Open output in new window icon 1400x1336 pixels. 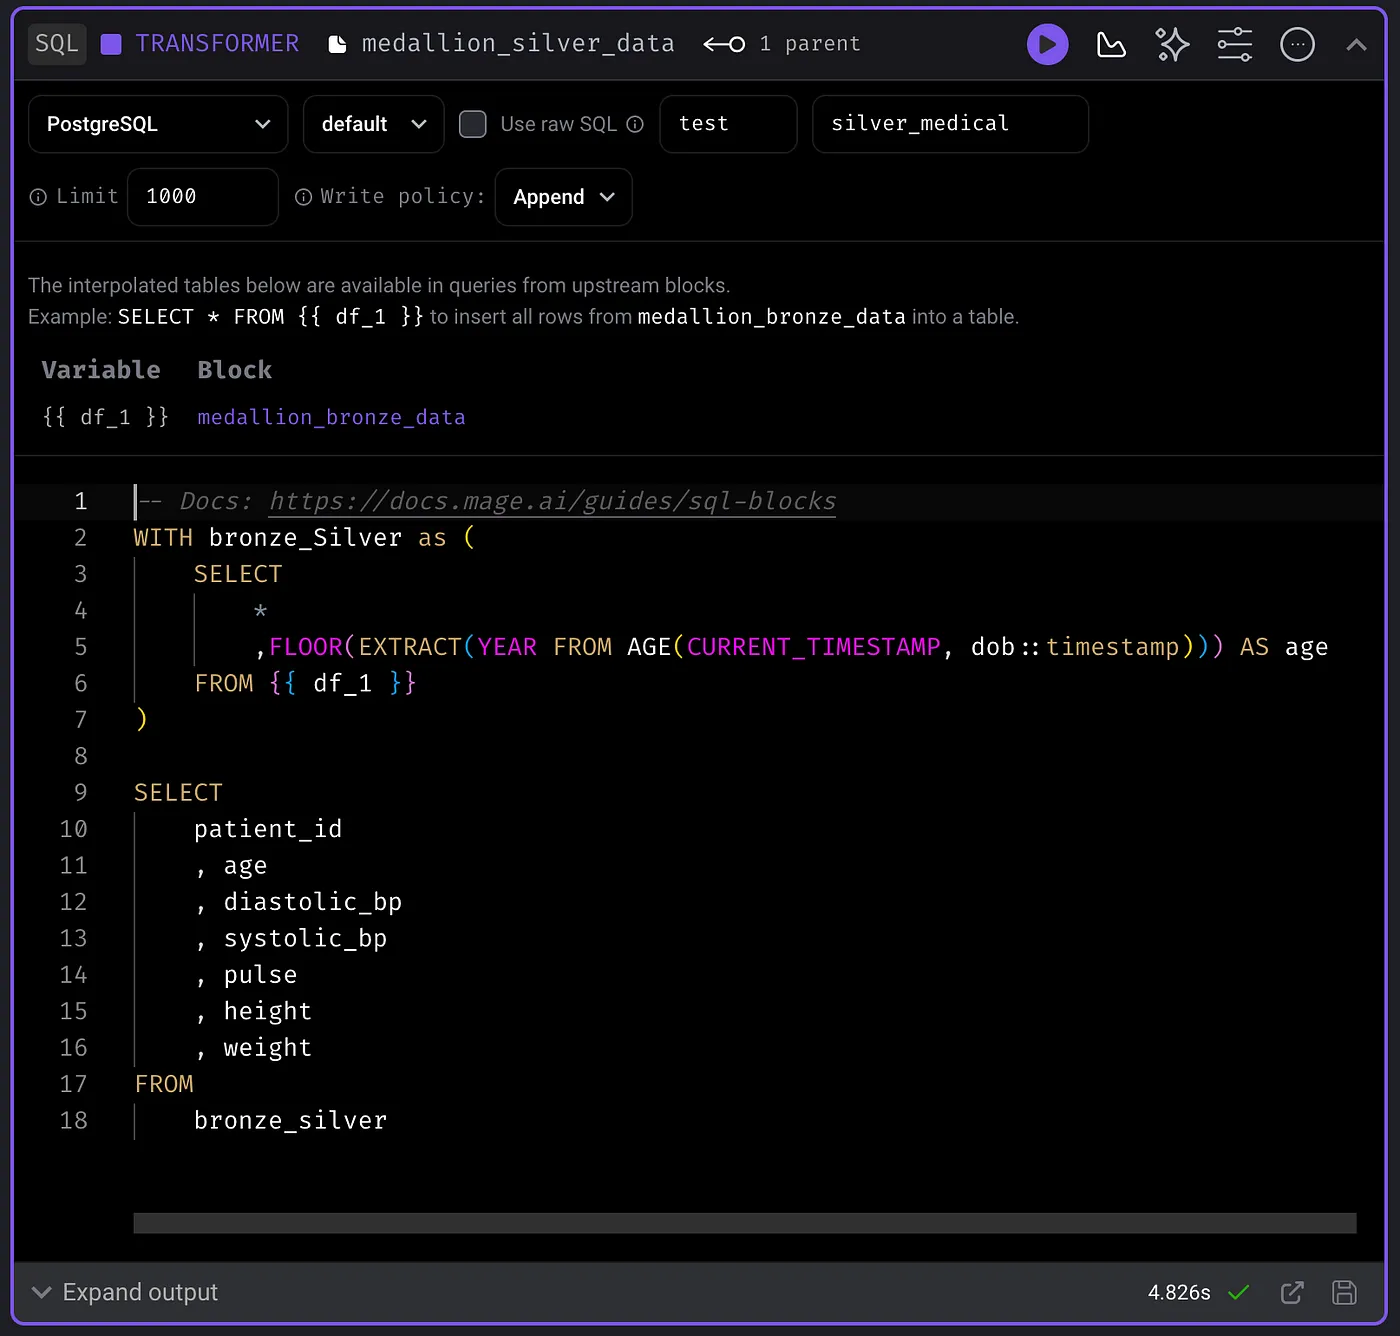(x=1292, y=1292)
